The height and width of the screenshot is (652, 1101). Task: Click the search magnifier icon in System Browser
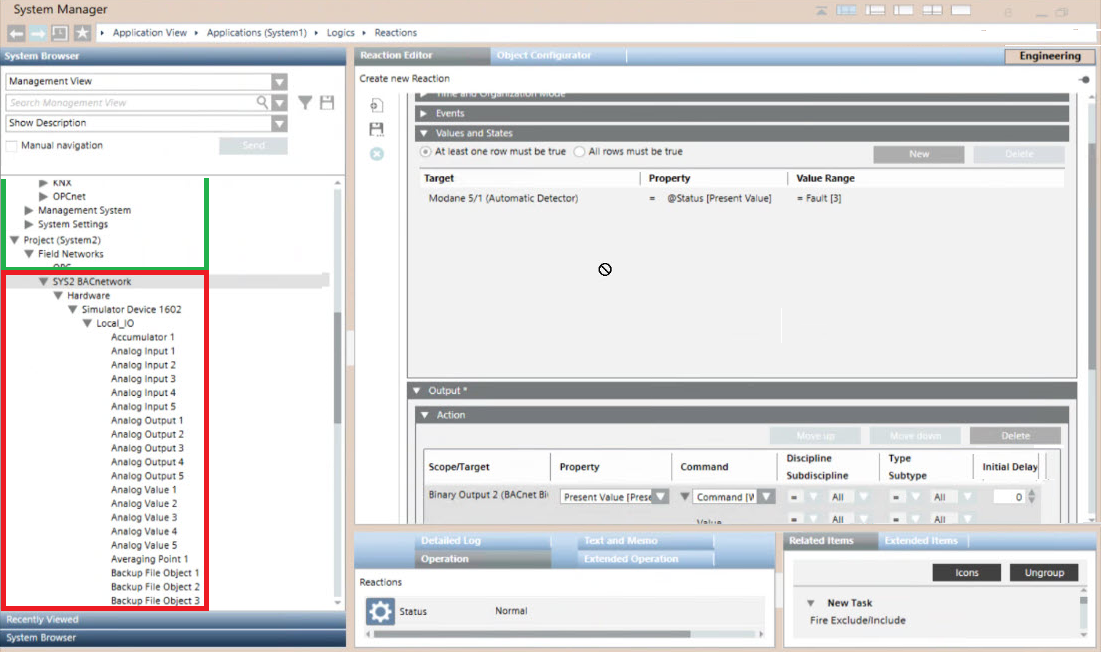[x=263, y=102]
